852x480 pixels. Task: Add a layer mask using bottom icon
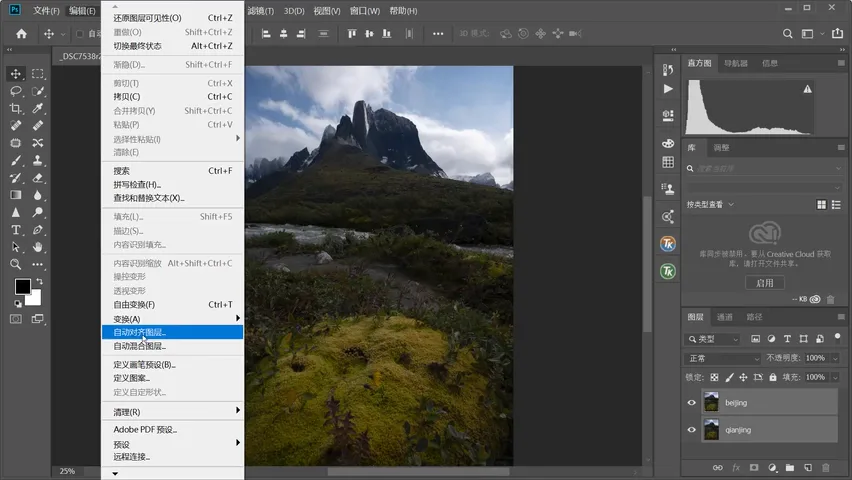754,467
